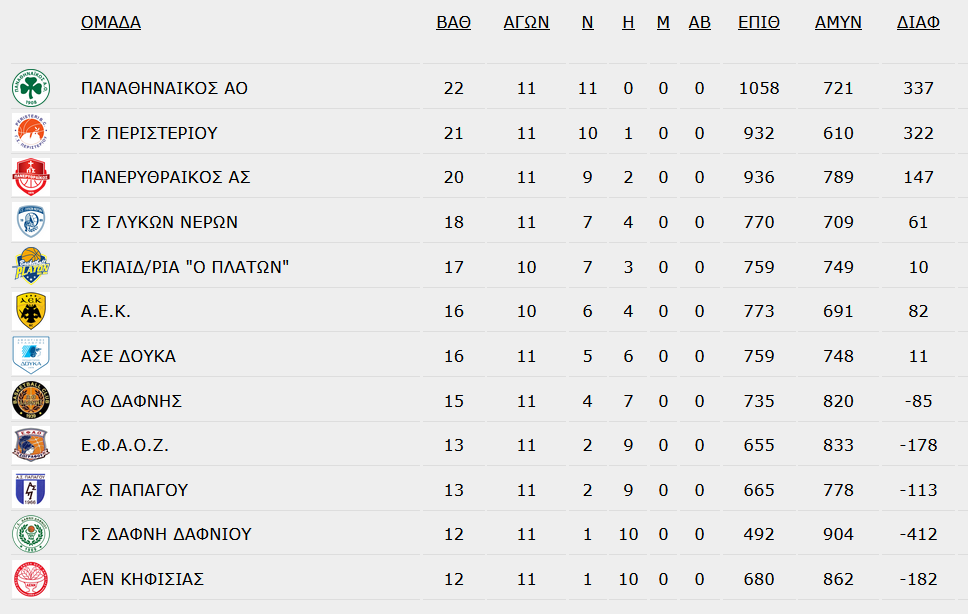Open the ΠΑΝΑΘΗΝΑΪΚΟΣ ΑΟ team name
968x614 pixels.
click(x=164, y=88)
